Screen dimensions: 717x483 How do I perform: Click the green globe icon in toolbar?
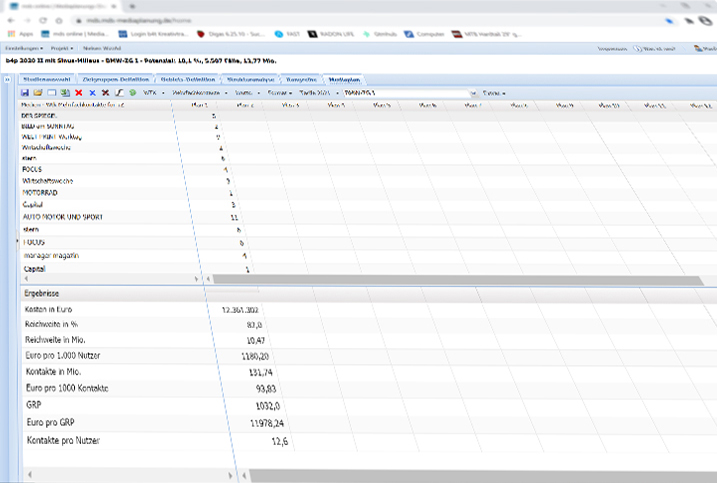tap(133, 93)
